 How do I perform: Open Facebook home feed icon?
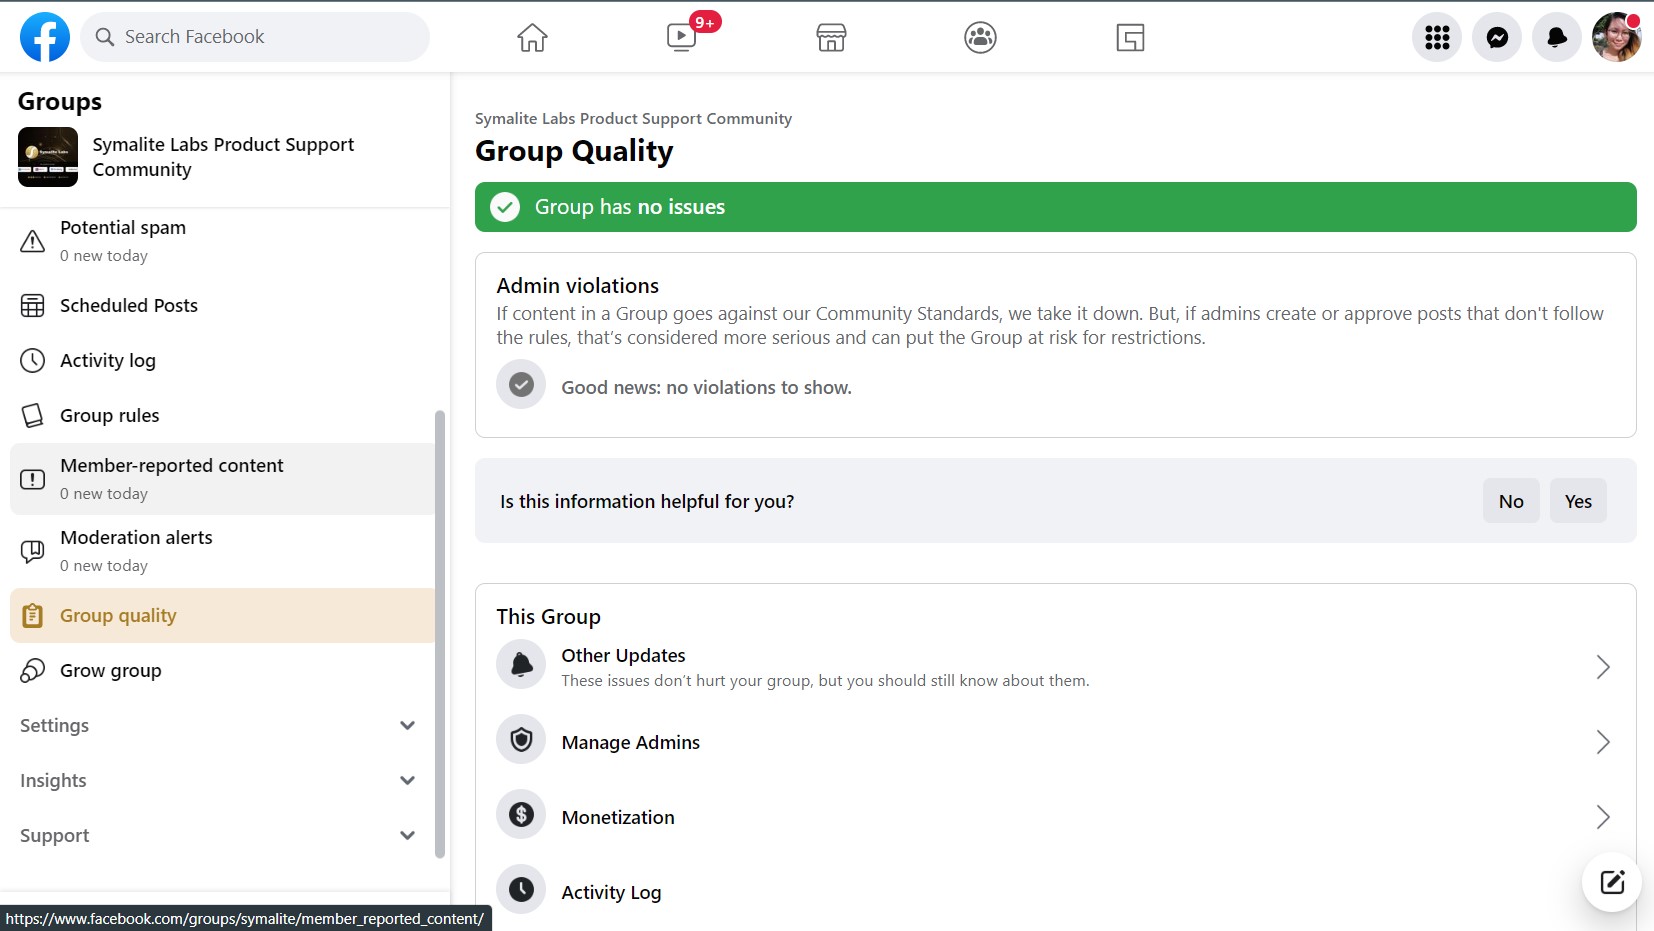click(x=532, y=37)
